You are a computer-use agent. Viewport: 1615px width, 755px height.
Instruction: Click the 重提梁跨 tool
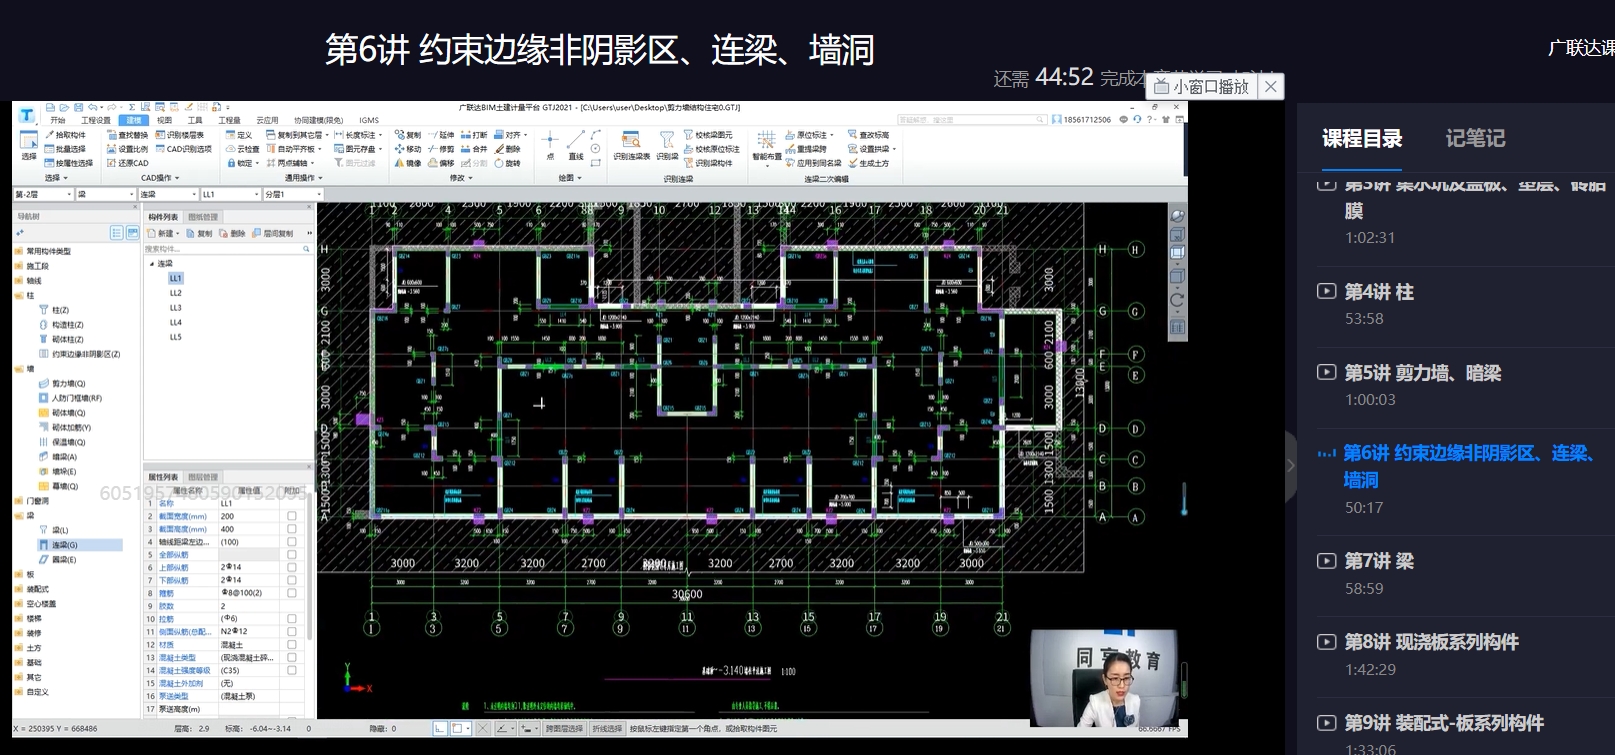(806, 149)
